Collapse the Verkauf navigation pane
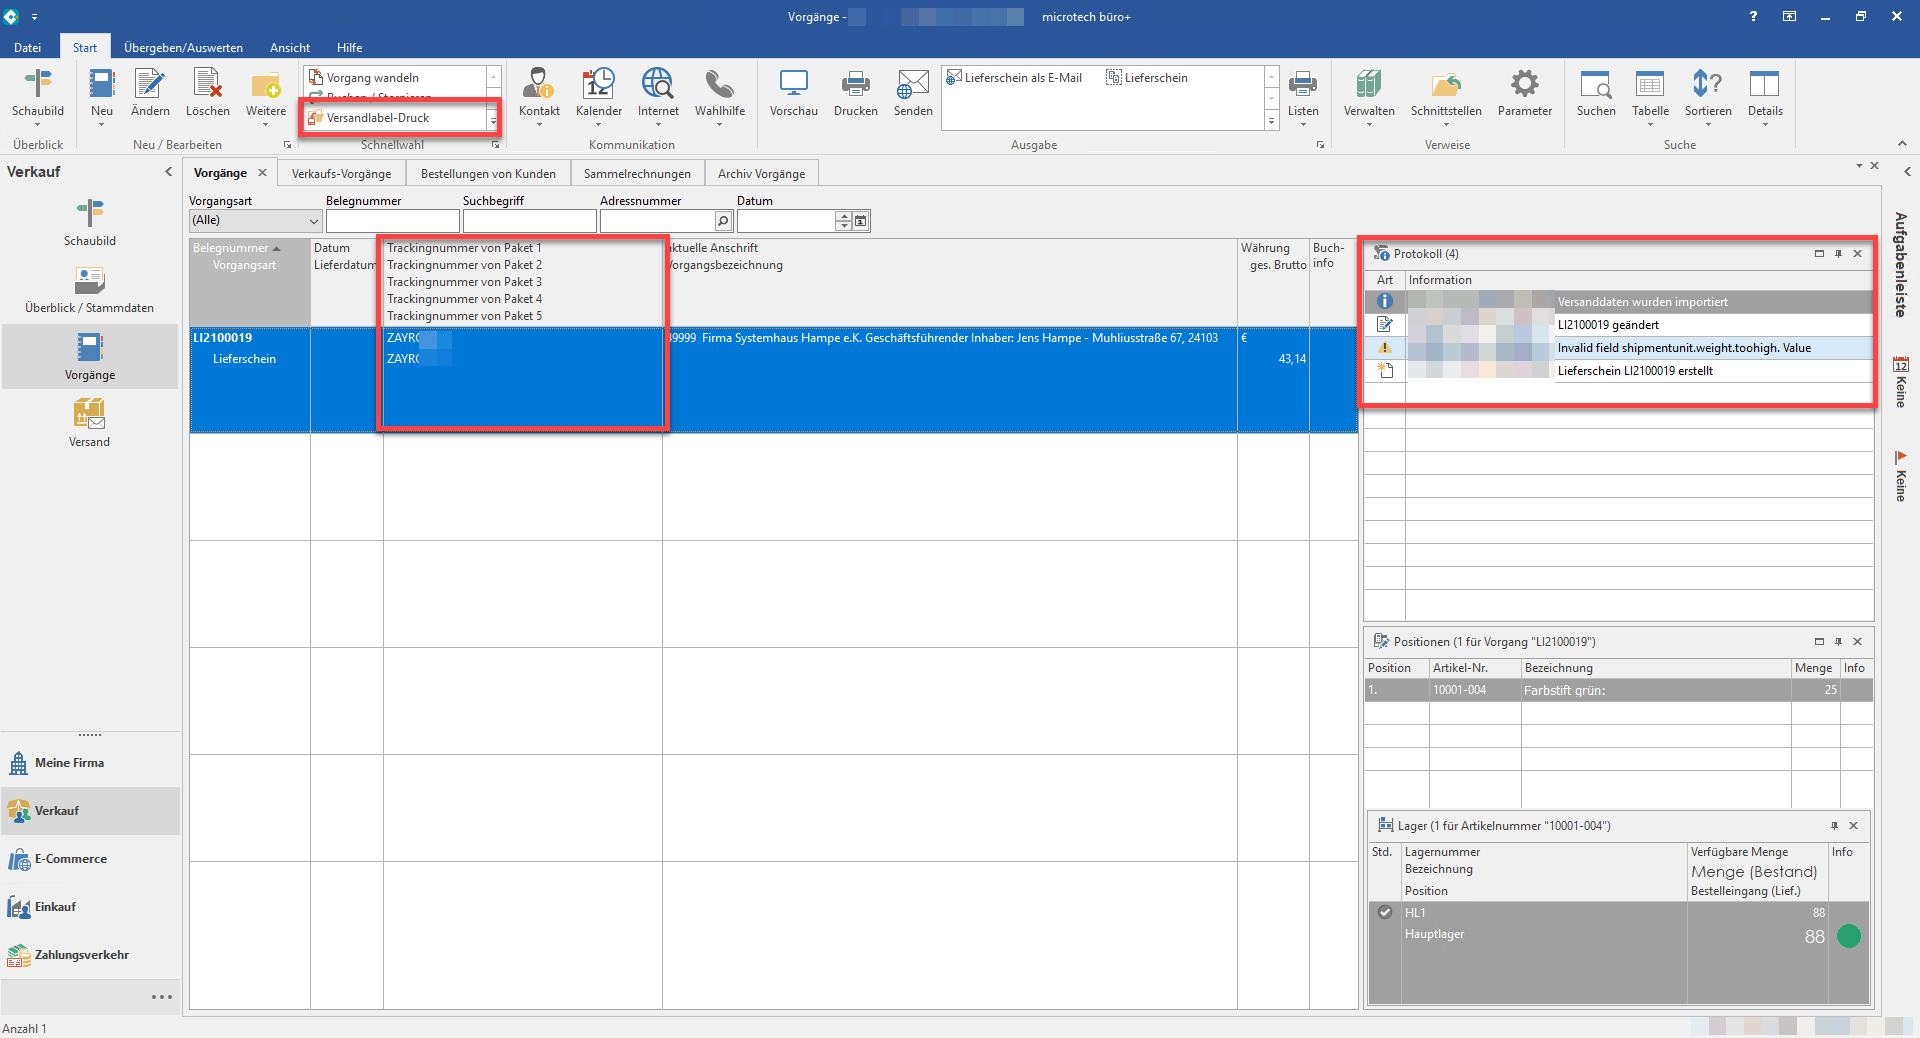This screenshot has width=1920, height=1038. click(168, 172)
